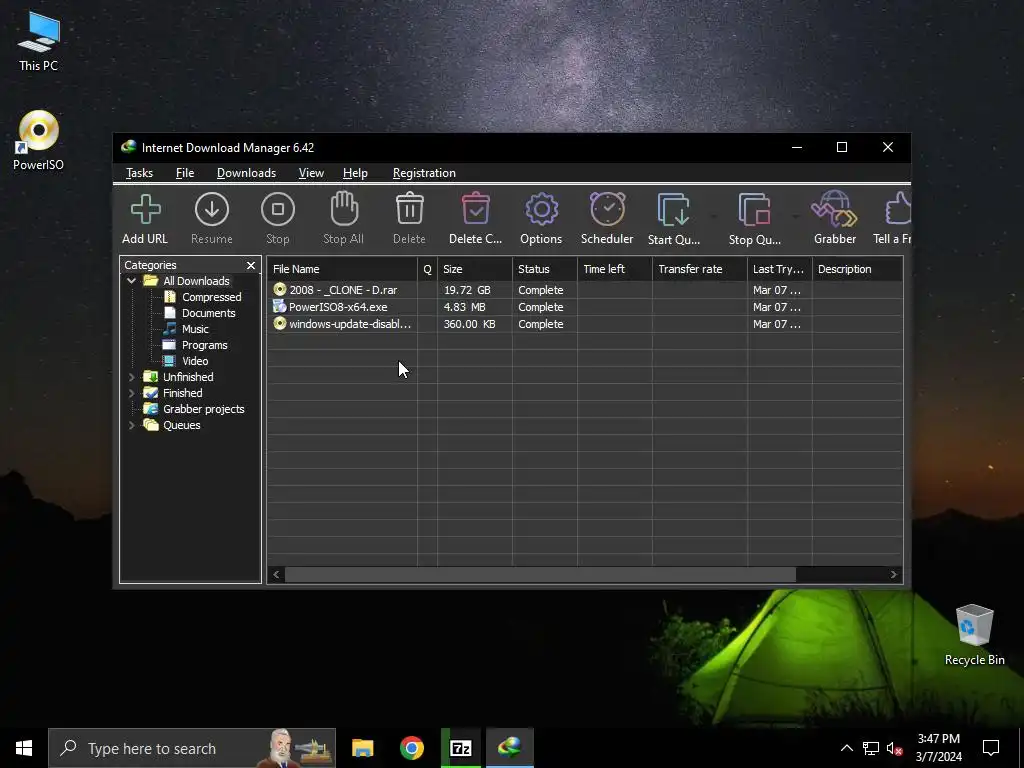Click the Start Queue icon
Viewport: 1024px width, 768px height.
674,218
